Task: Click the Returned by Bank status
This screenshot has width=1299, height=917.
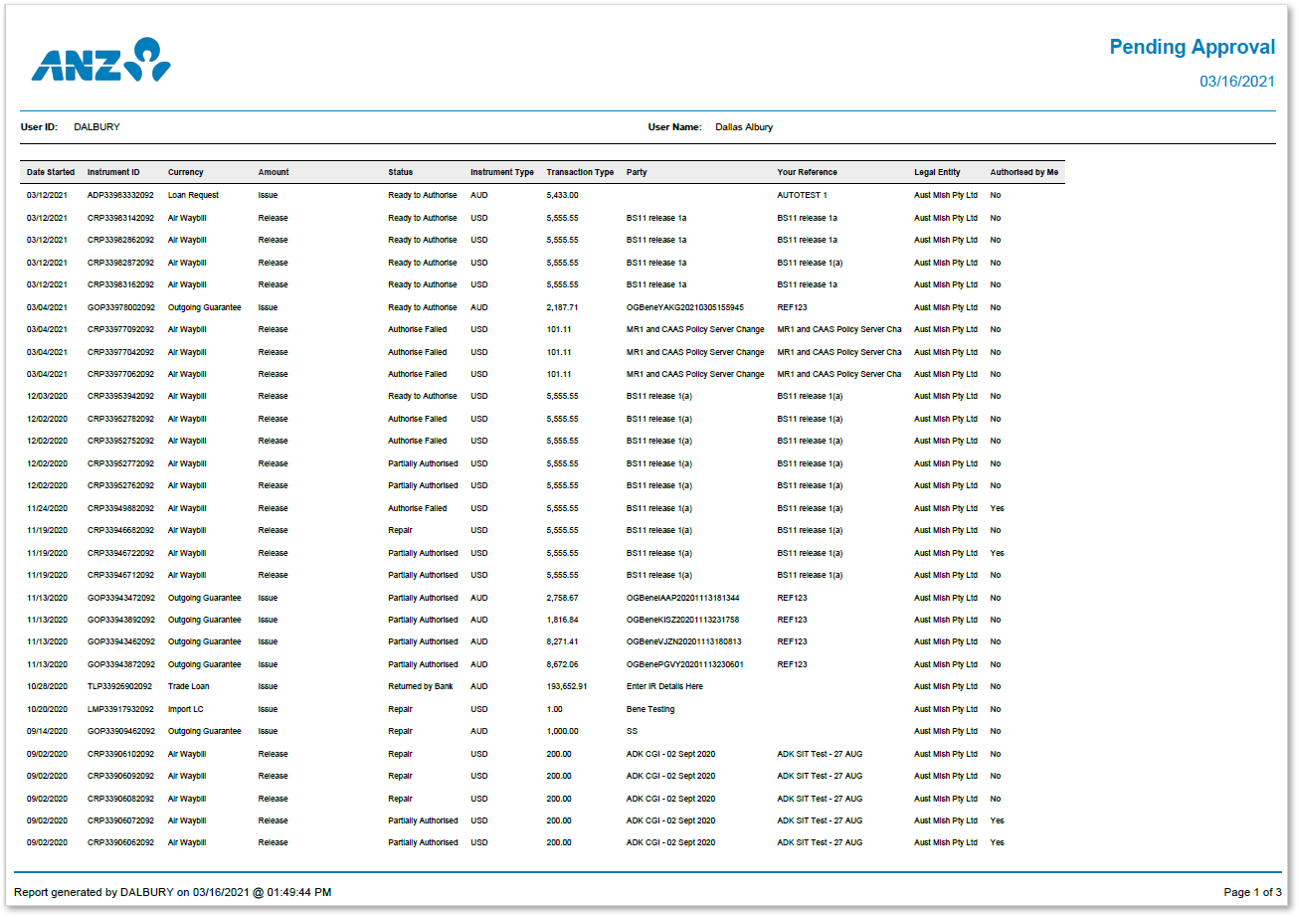Action: click(x=420, y=687)
